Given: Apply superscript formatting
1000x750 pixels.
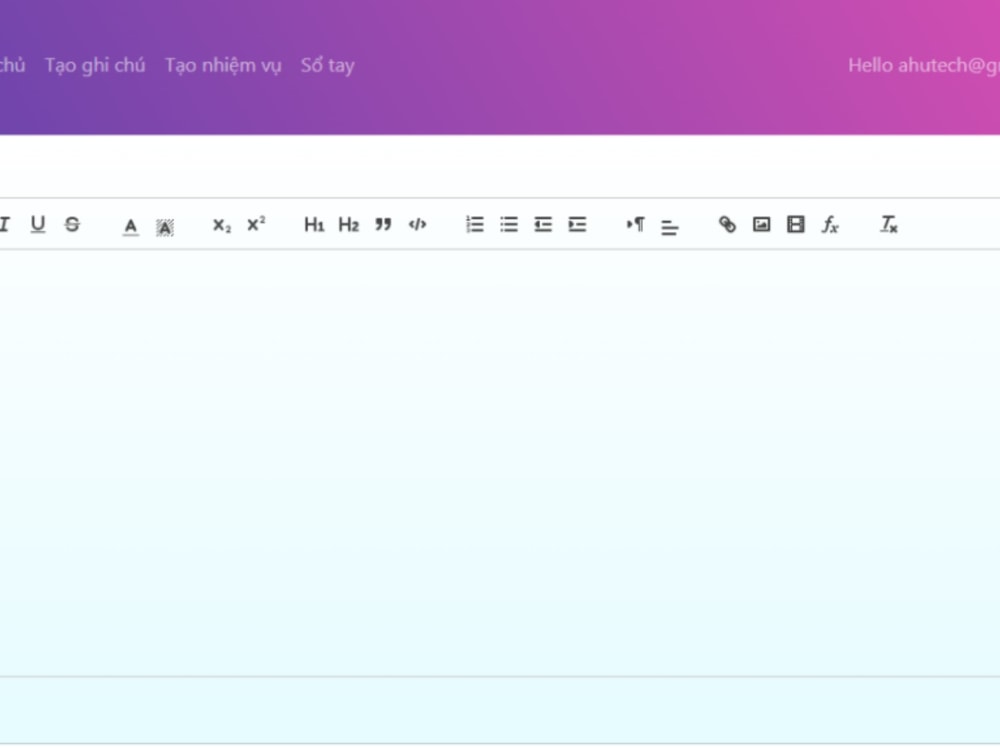Looking at the screenshot, I should pos(256,224).
